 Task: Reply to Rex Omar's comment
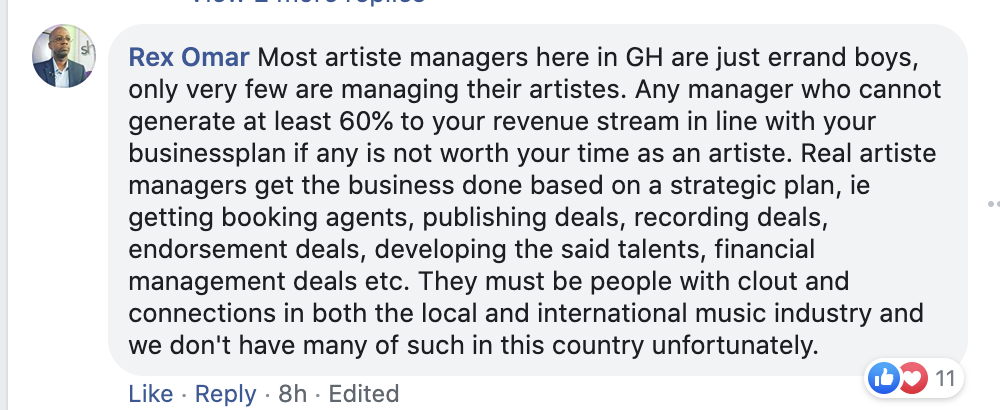225,394
